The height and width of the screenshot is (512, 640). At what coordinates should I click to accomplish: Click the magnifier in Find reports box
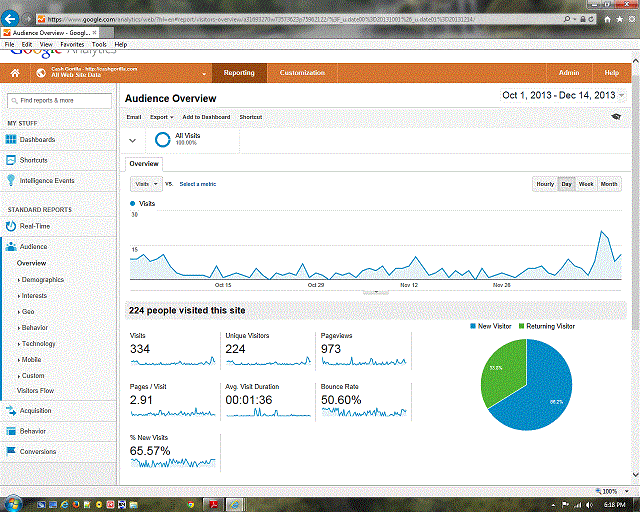pyautogui.click(x=14, y=100)
